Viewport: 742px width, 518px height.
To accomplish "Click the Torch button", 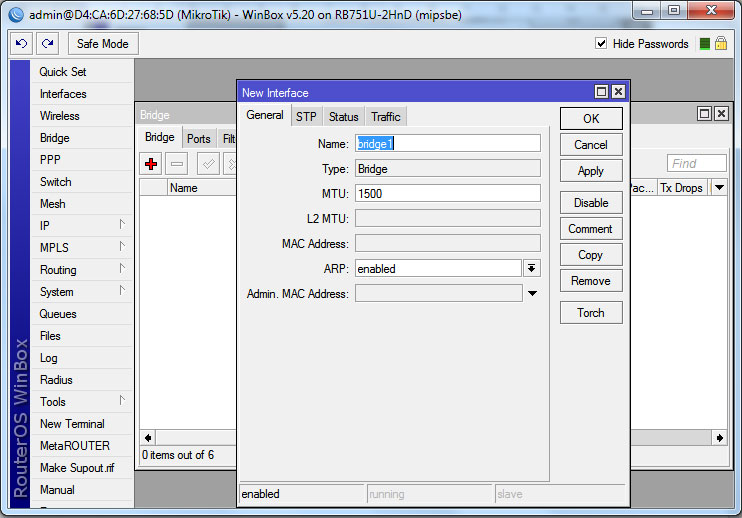I will pos(591,313).
